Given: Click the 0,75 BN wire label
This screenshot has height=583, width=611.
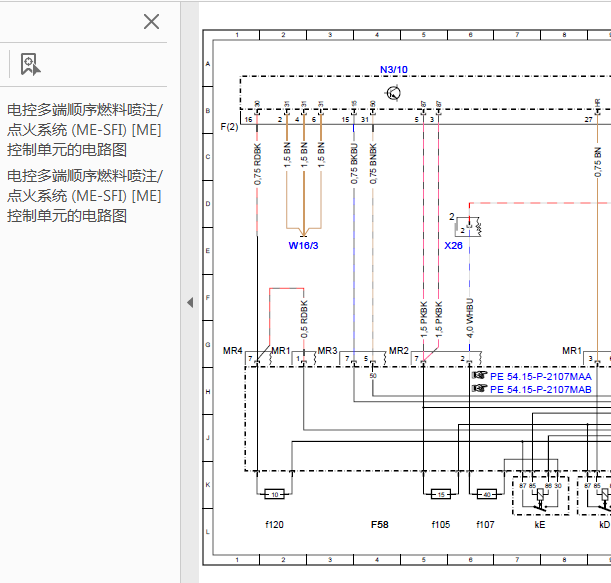Looking at the screenshot, I should coord(597,162).
